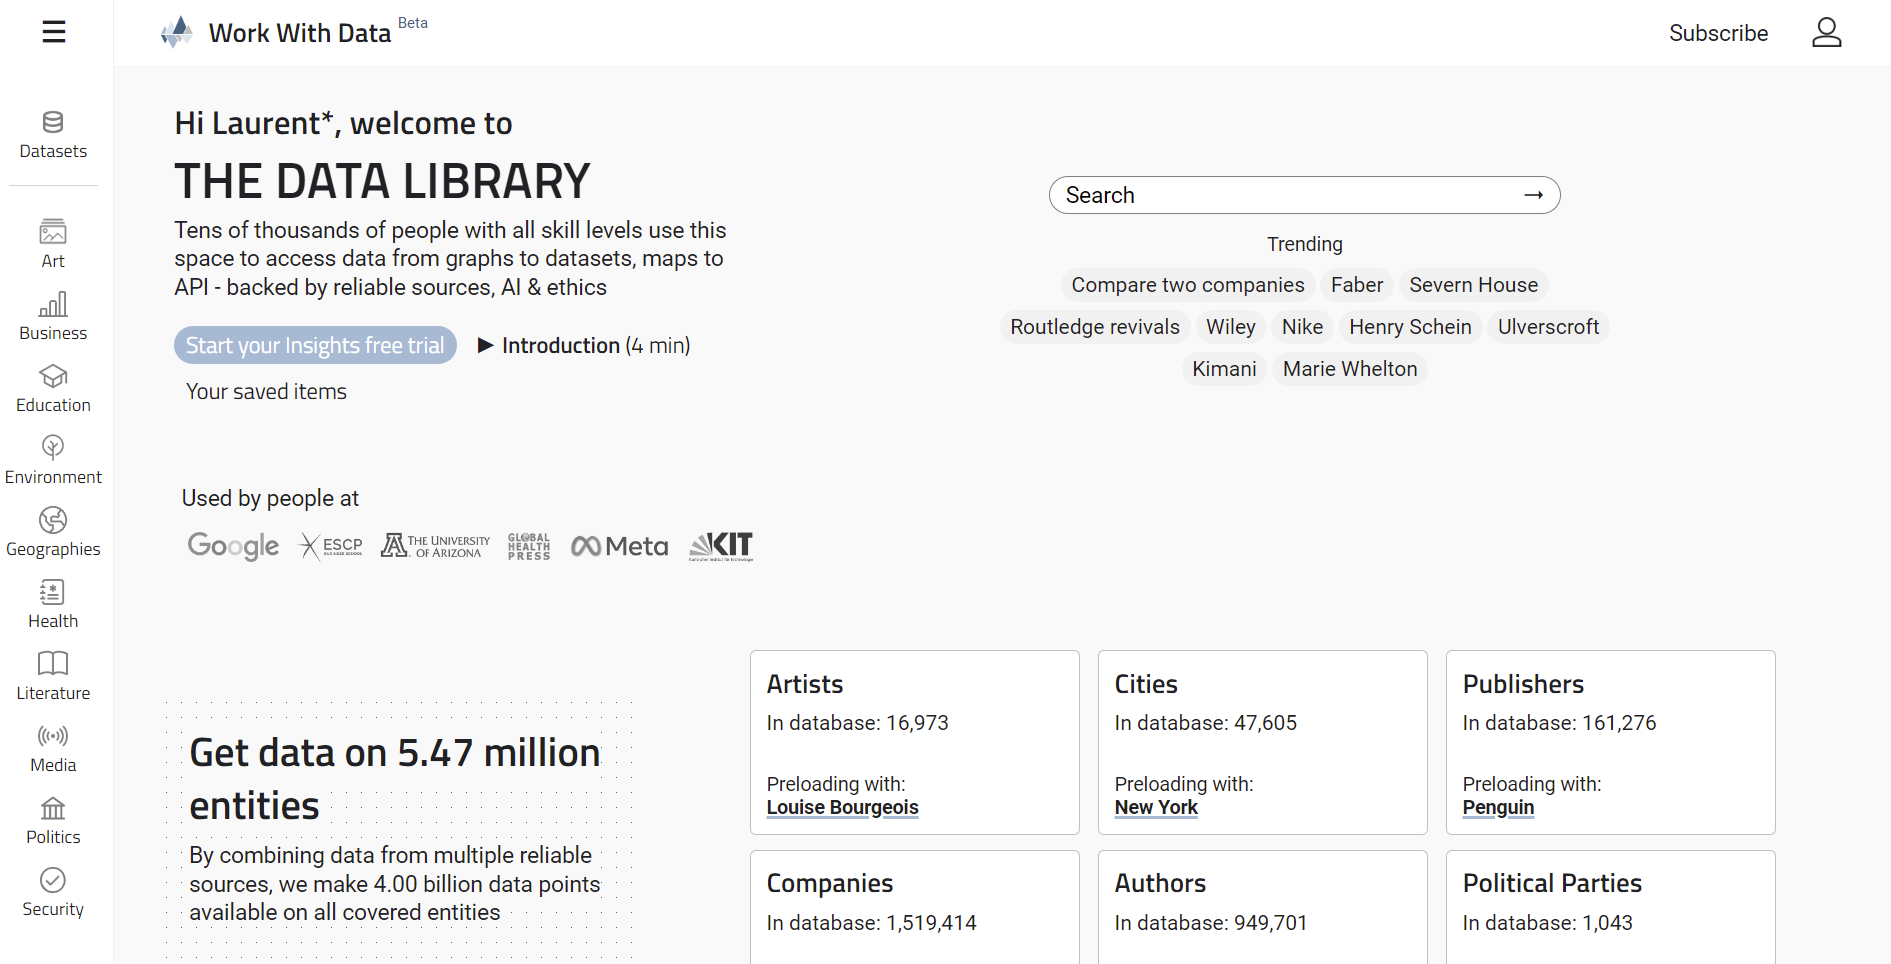Click the University of Arizona logo
The height and width of the screenshot is (964, 1891).
435,546
